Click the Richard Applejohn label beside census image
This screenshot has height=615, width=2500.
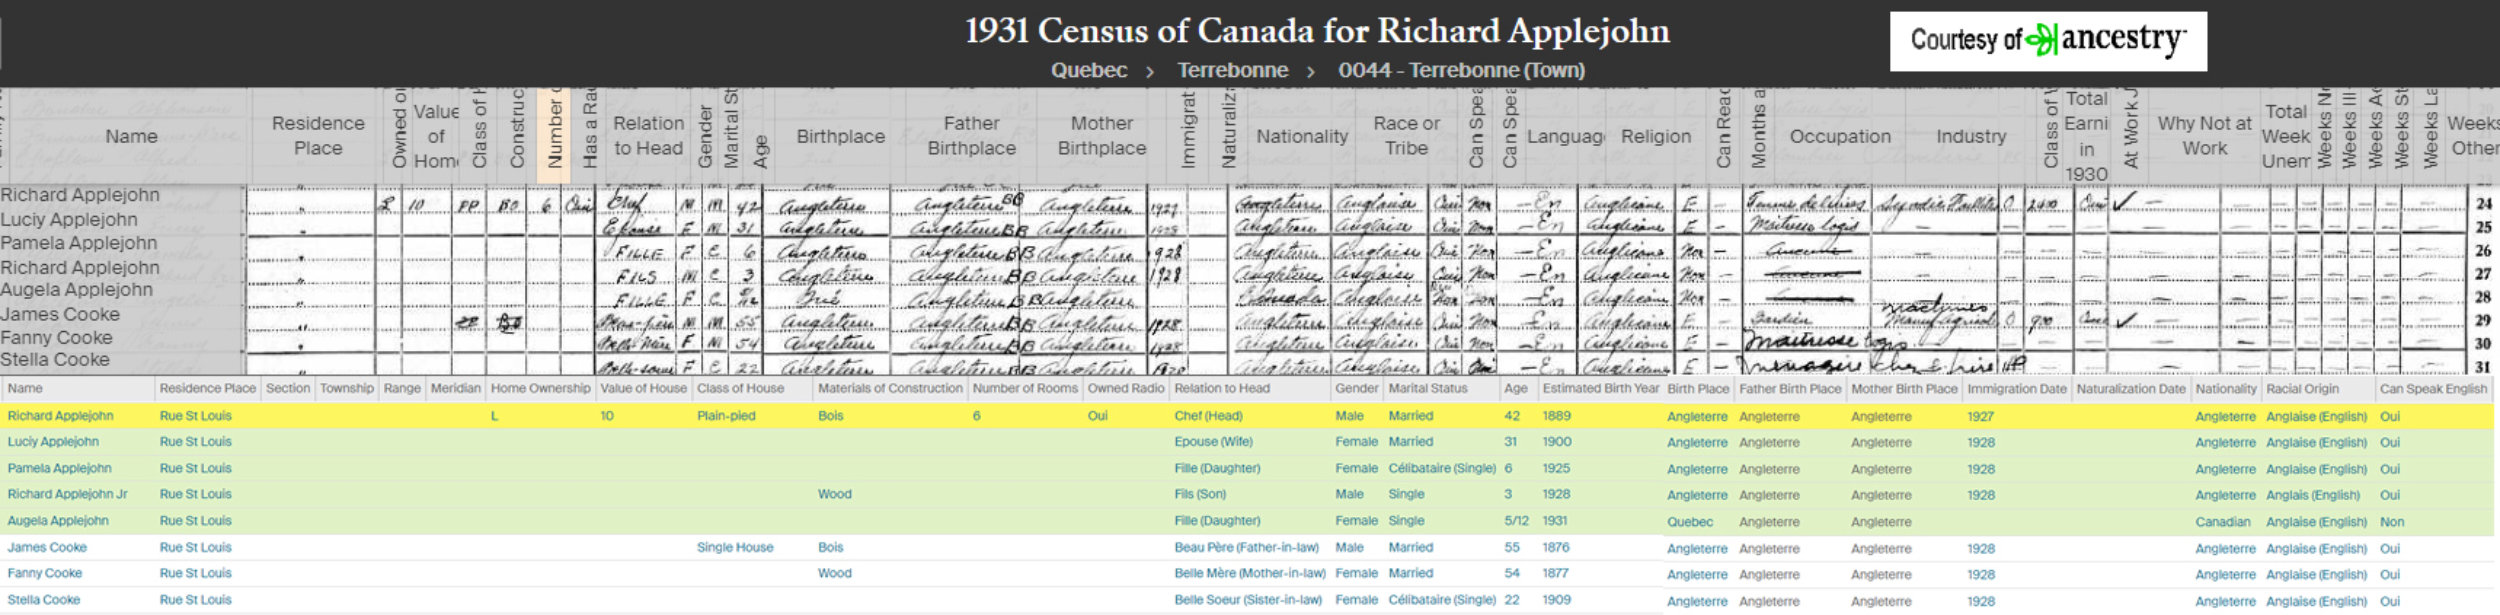pyautogui.click(x=79, y=195)
